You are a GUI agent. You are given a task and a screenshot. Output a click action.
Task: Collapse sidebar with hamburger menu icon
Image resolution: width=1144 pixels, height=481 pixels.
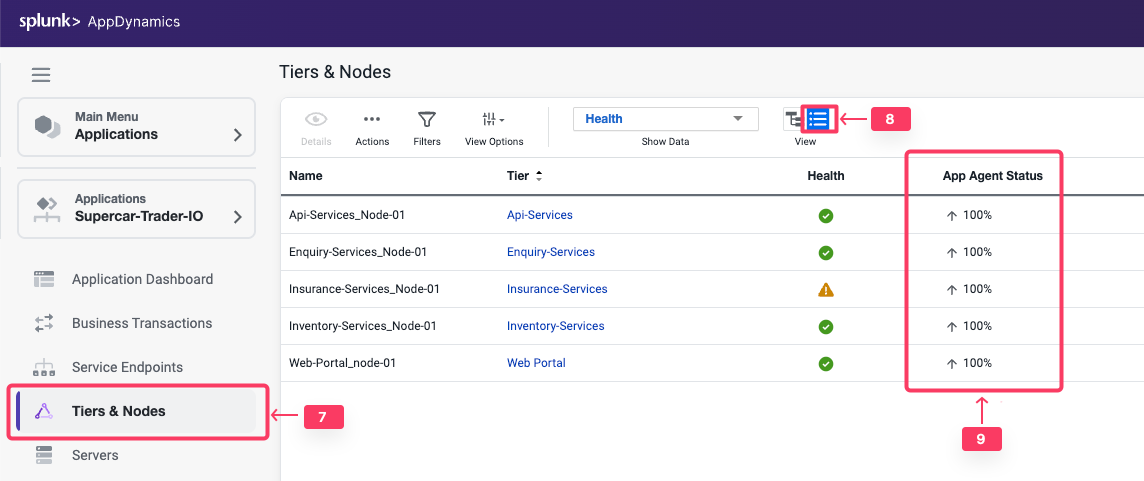(41, 75)
